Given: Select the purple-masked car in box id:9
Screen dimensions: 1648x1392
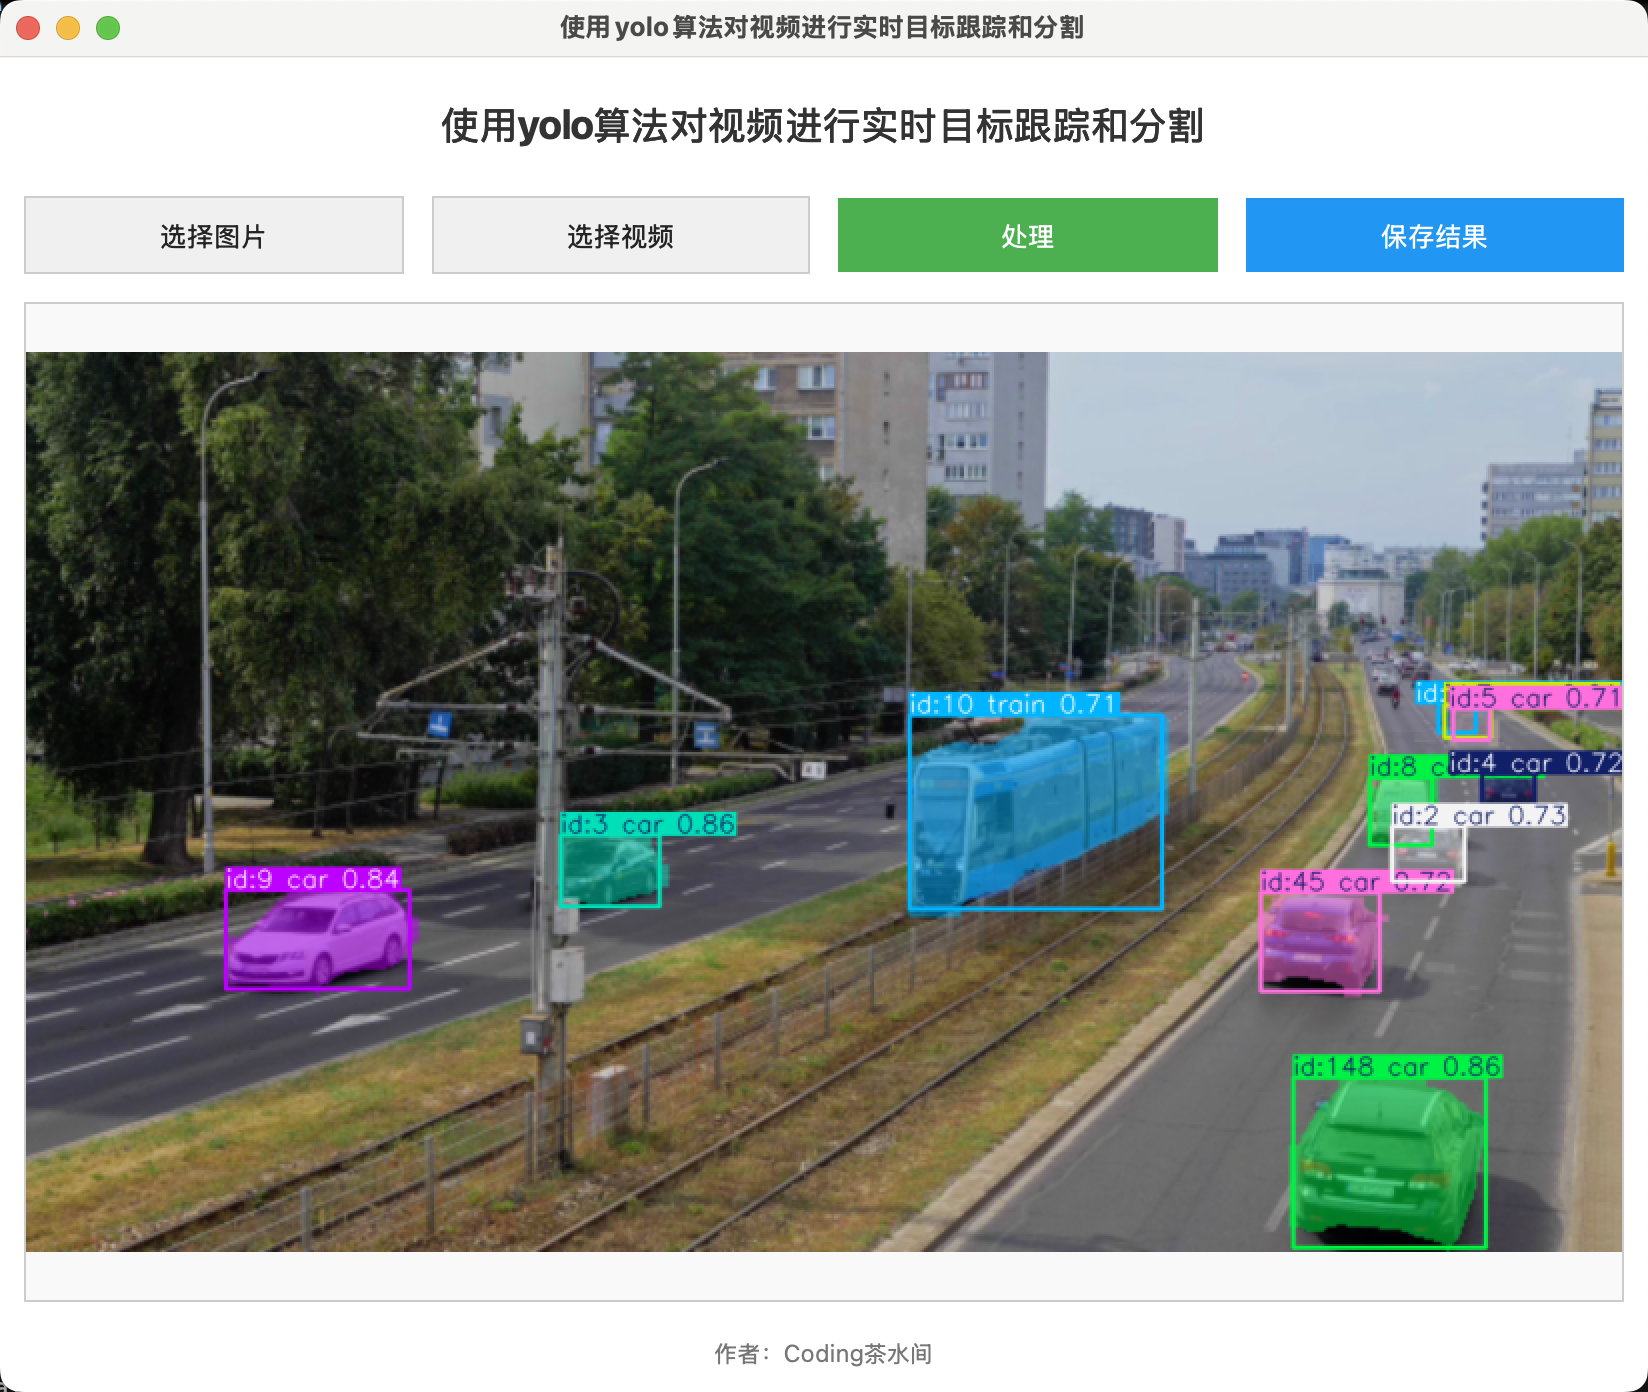Looking at the screenshot, I should coord(317,941).
